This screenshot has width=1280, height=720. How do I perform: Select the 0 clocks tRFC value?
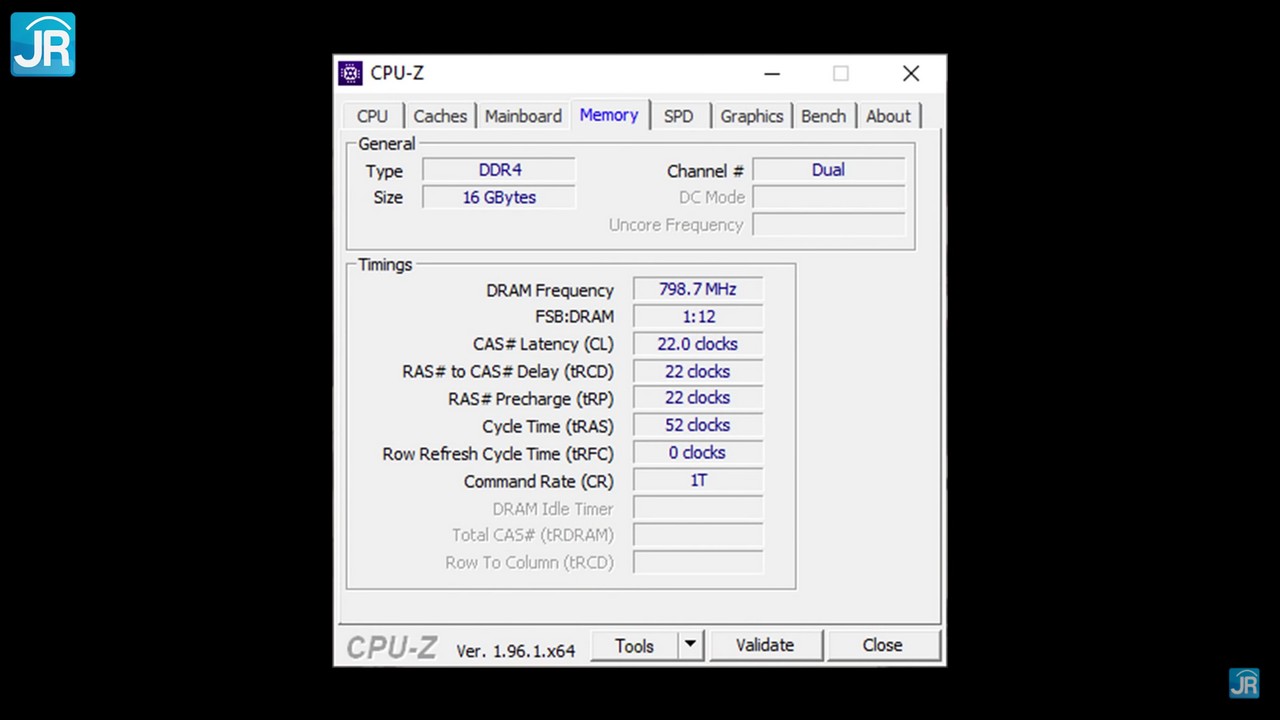click(x=698, y=453)
